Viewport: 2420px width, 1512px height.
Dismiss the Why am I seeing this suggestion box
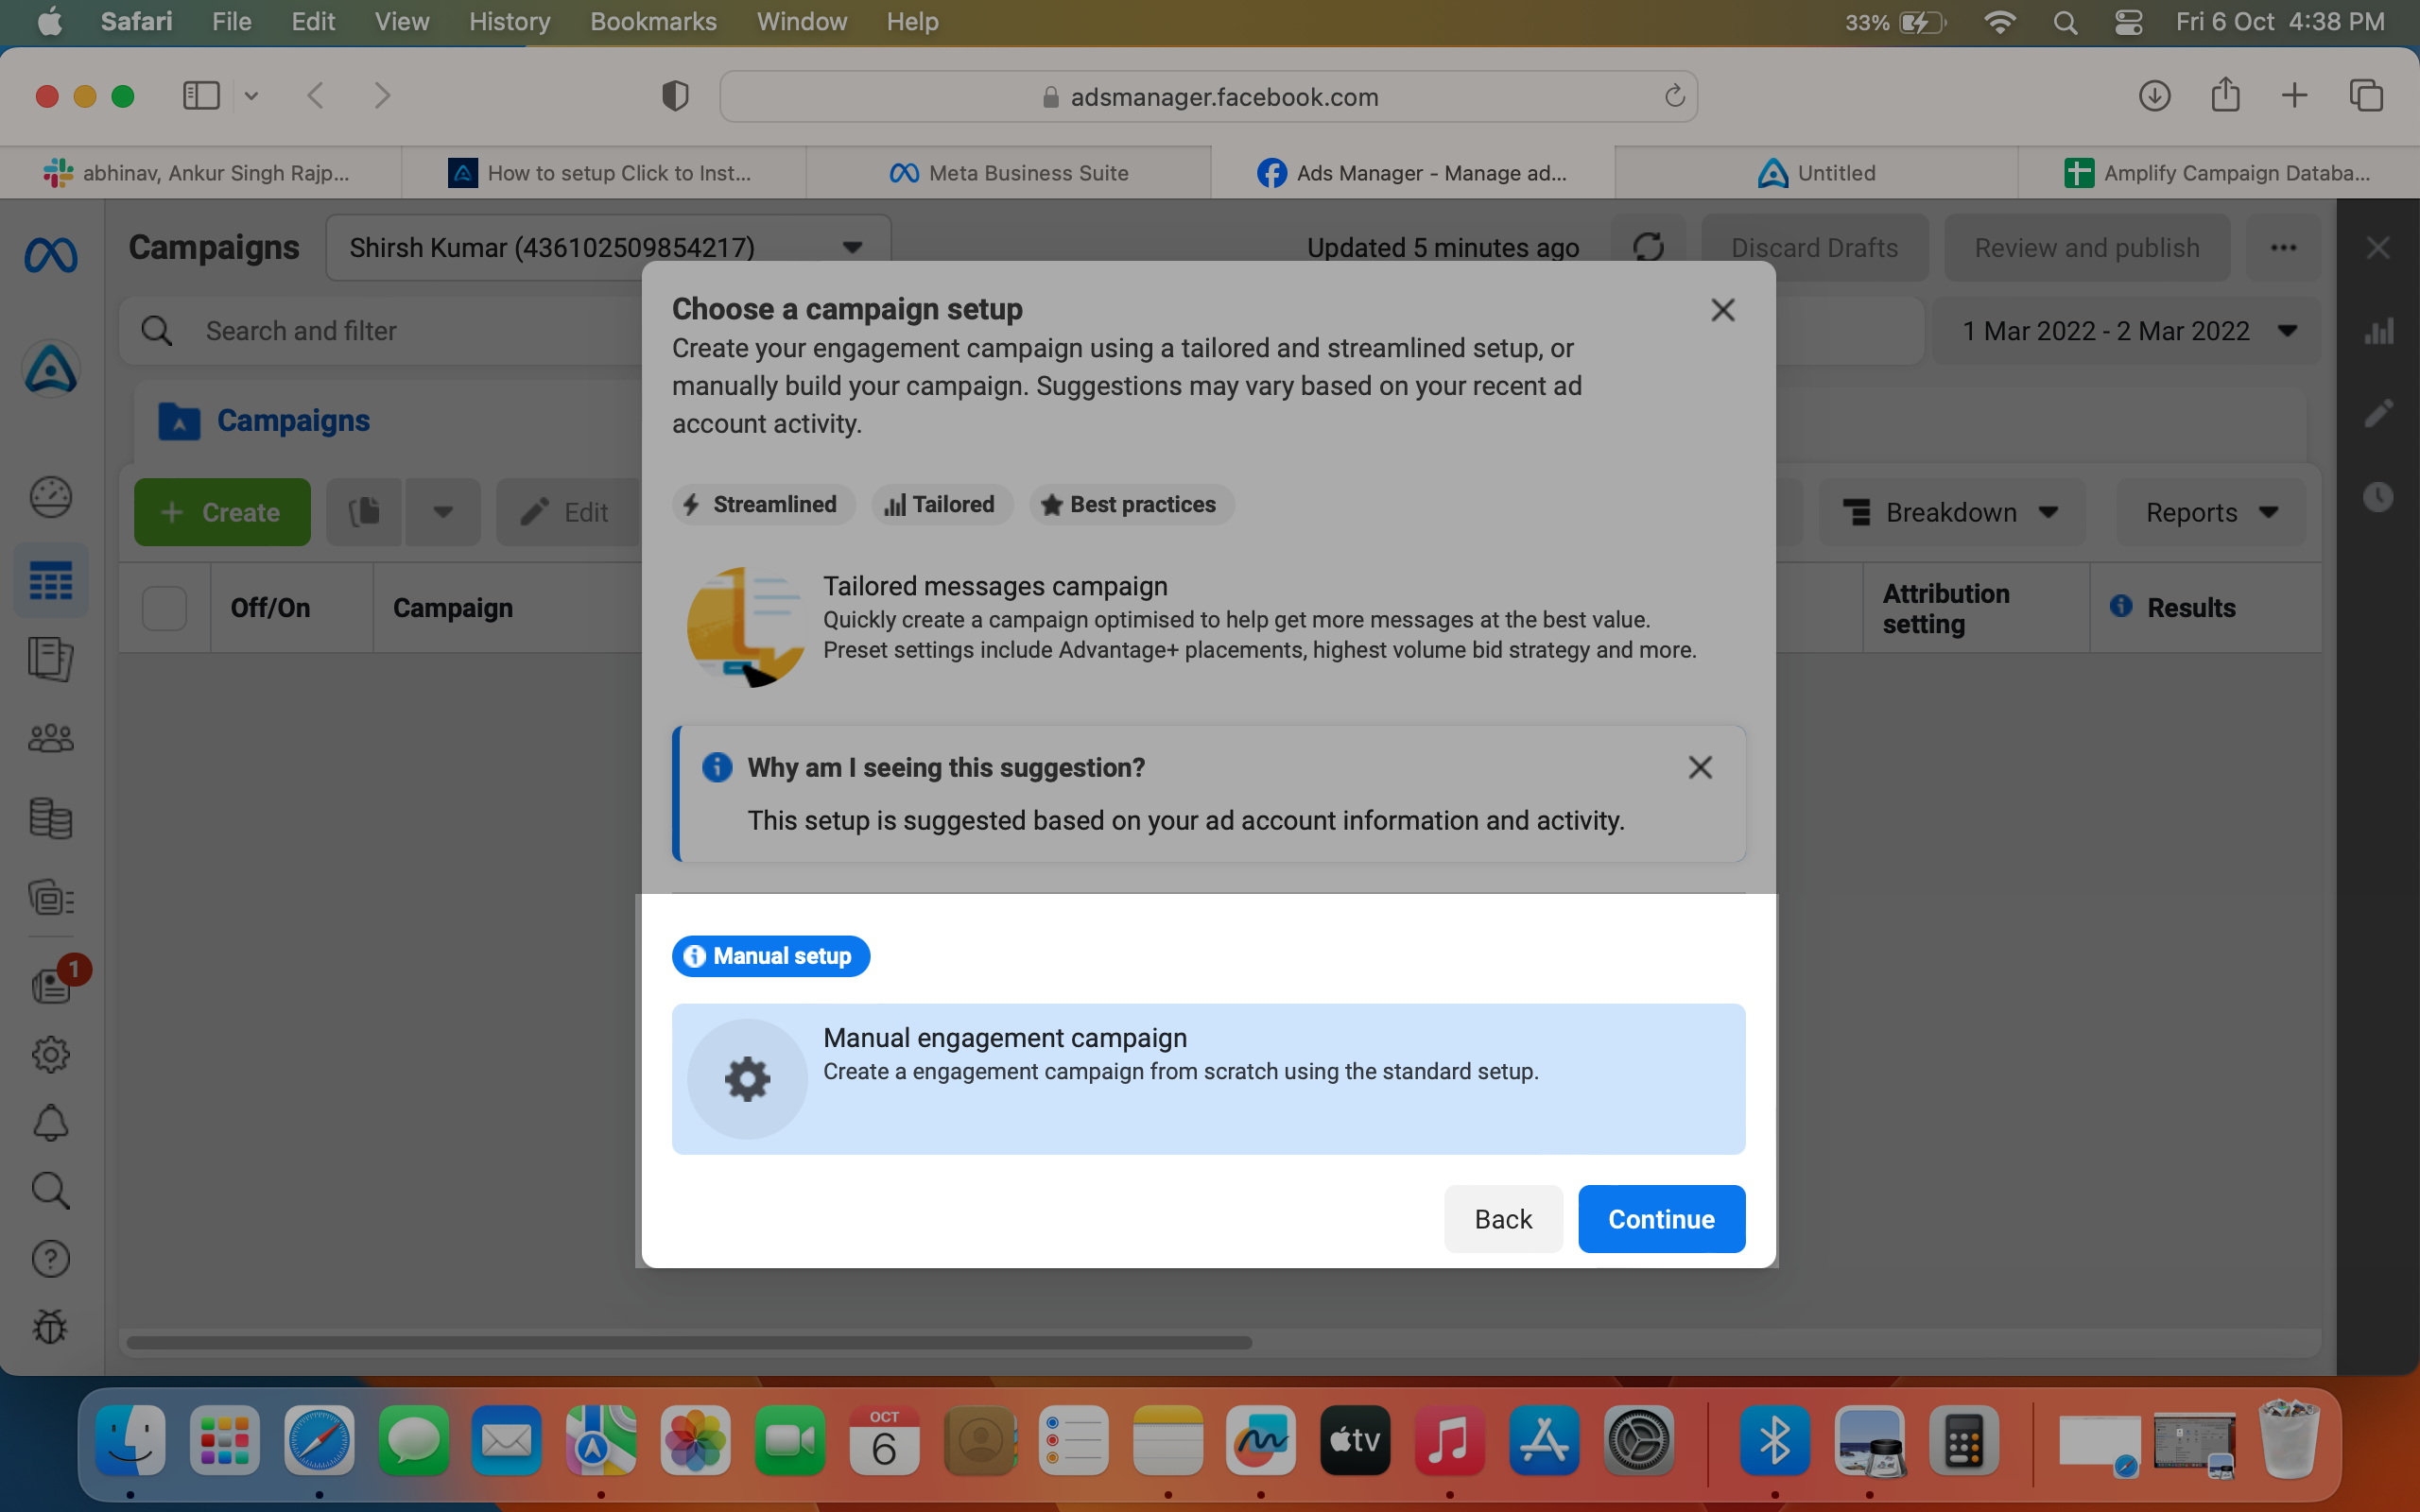pyautogui.click(x=1700, y=767)
